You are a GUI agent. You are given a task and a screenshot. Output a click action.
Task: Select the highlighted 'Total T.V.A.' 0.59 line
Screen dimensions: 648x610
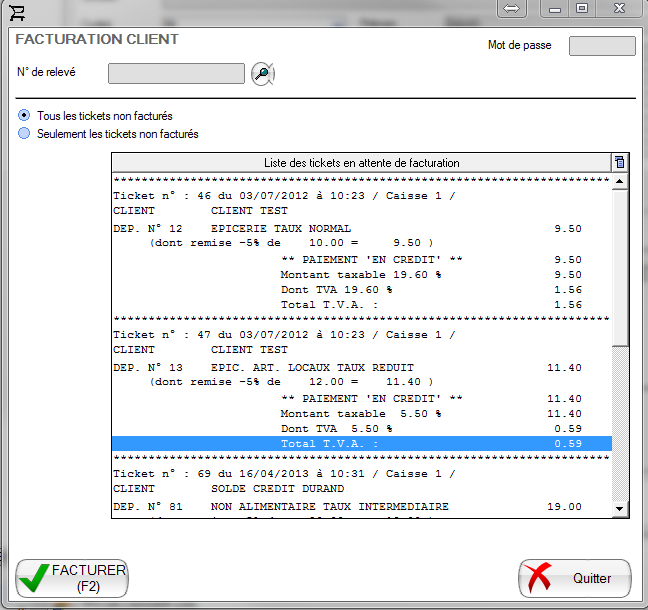click(x=360, y=443)
